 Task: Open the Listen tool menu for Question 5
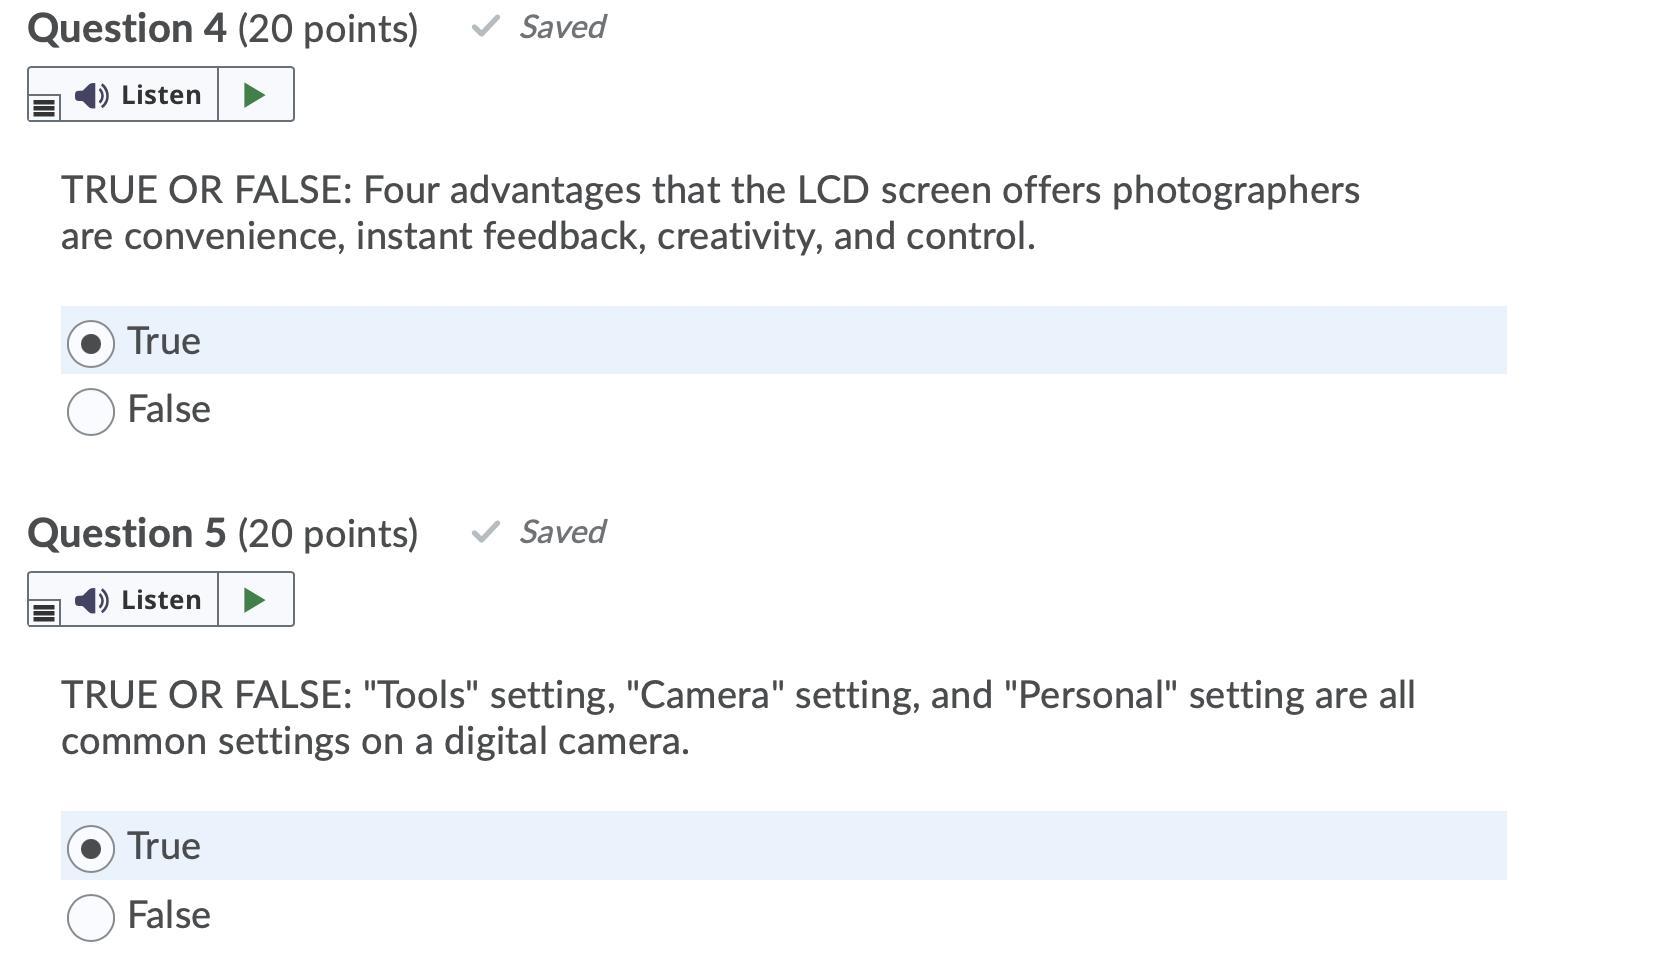click(44, 612)
